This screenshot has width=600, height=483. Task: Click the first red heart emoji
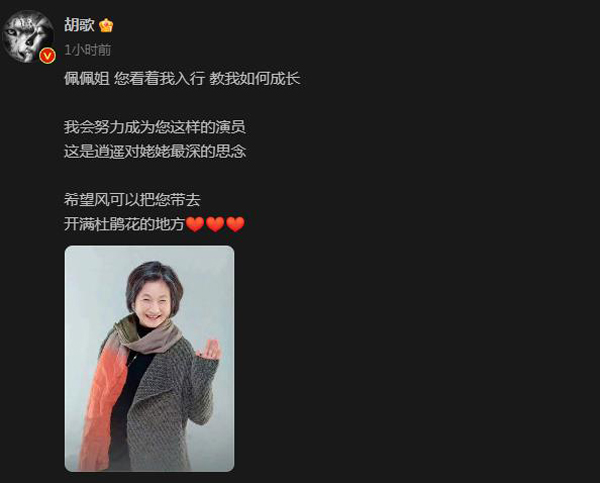(x=195, y=224)
